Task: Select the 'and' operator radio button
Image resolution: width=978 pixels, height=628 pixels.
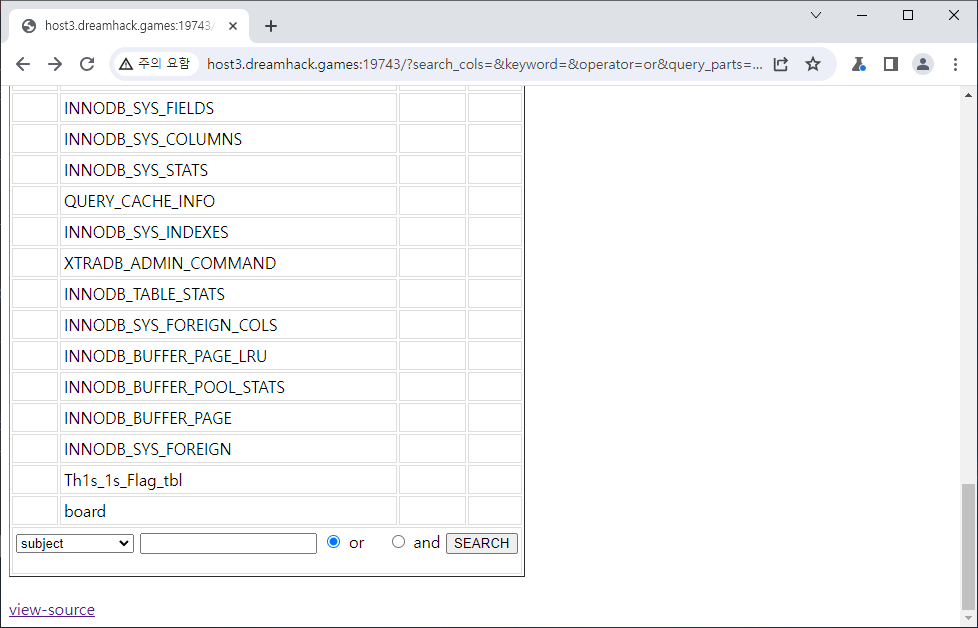Action: click(x=398, y=542)
